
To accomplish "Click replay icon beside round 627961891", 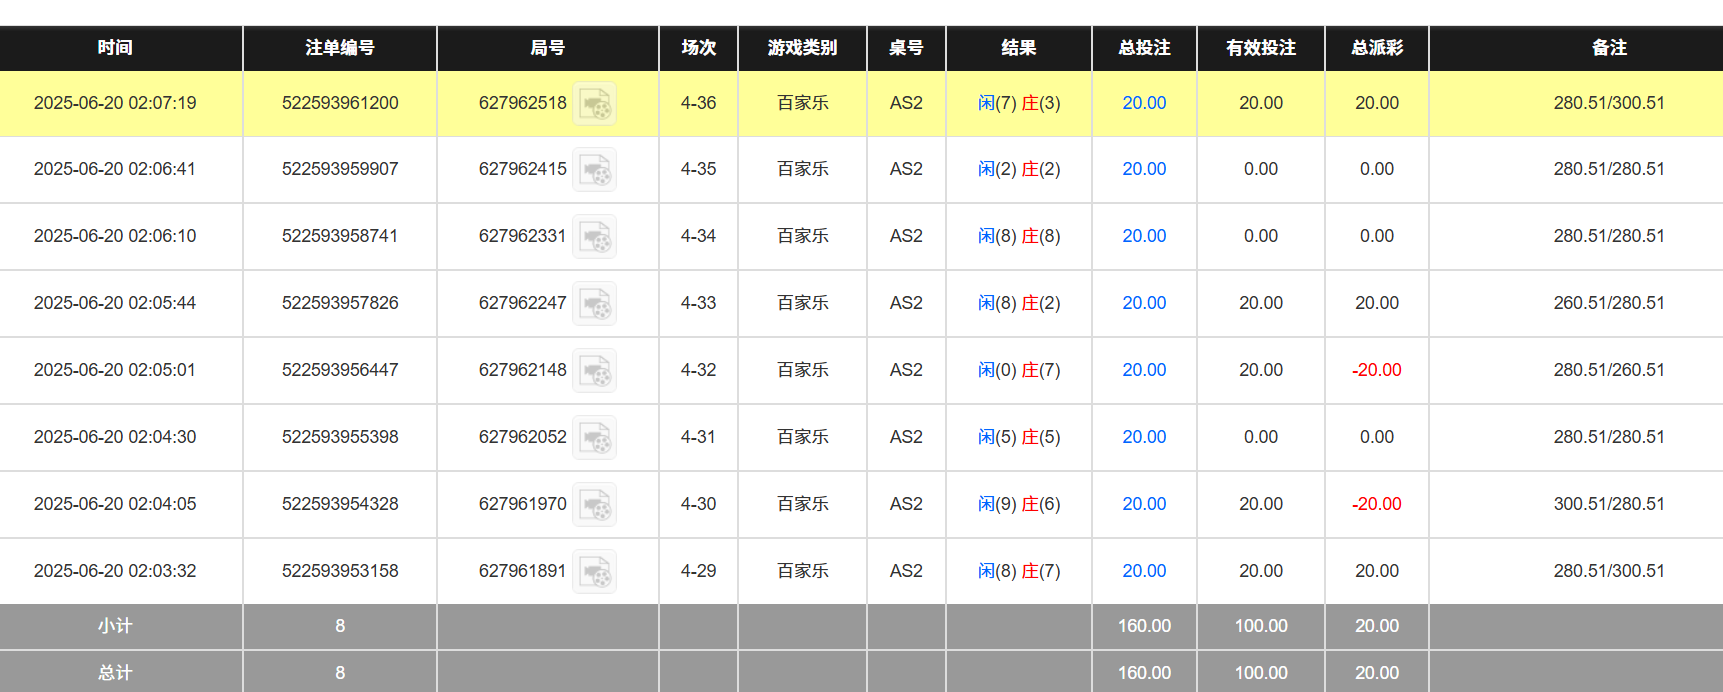I will click(594, 572).
